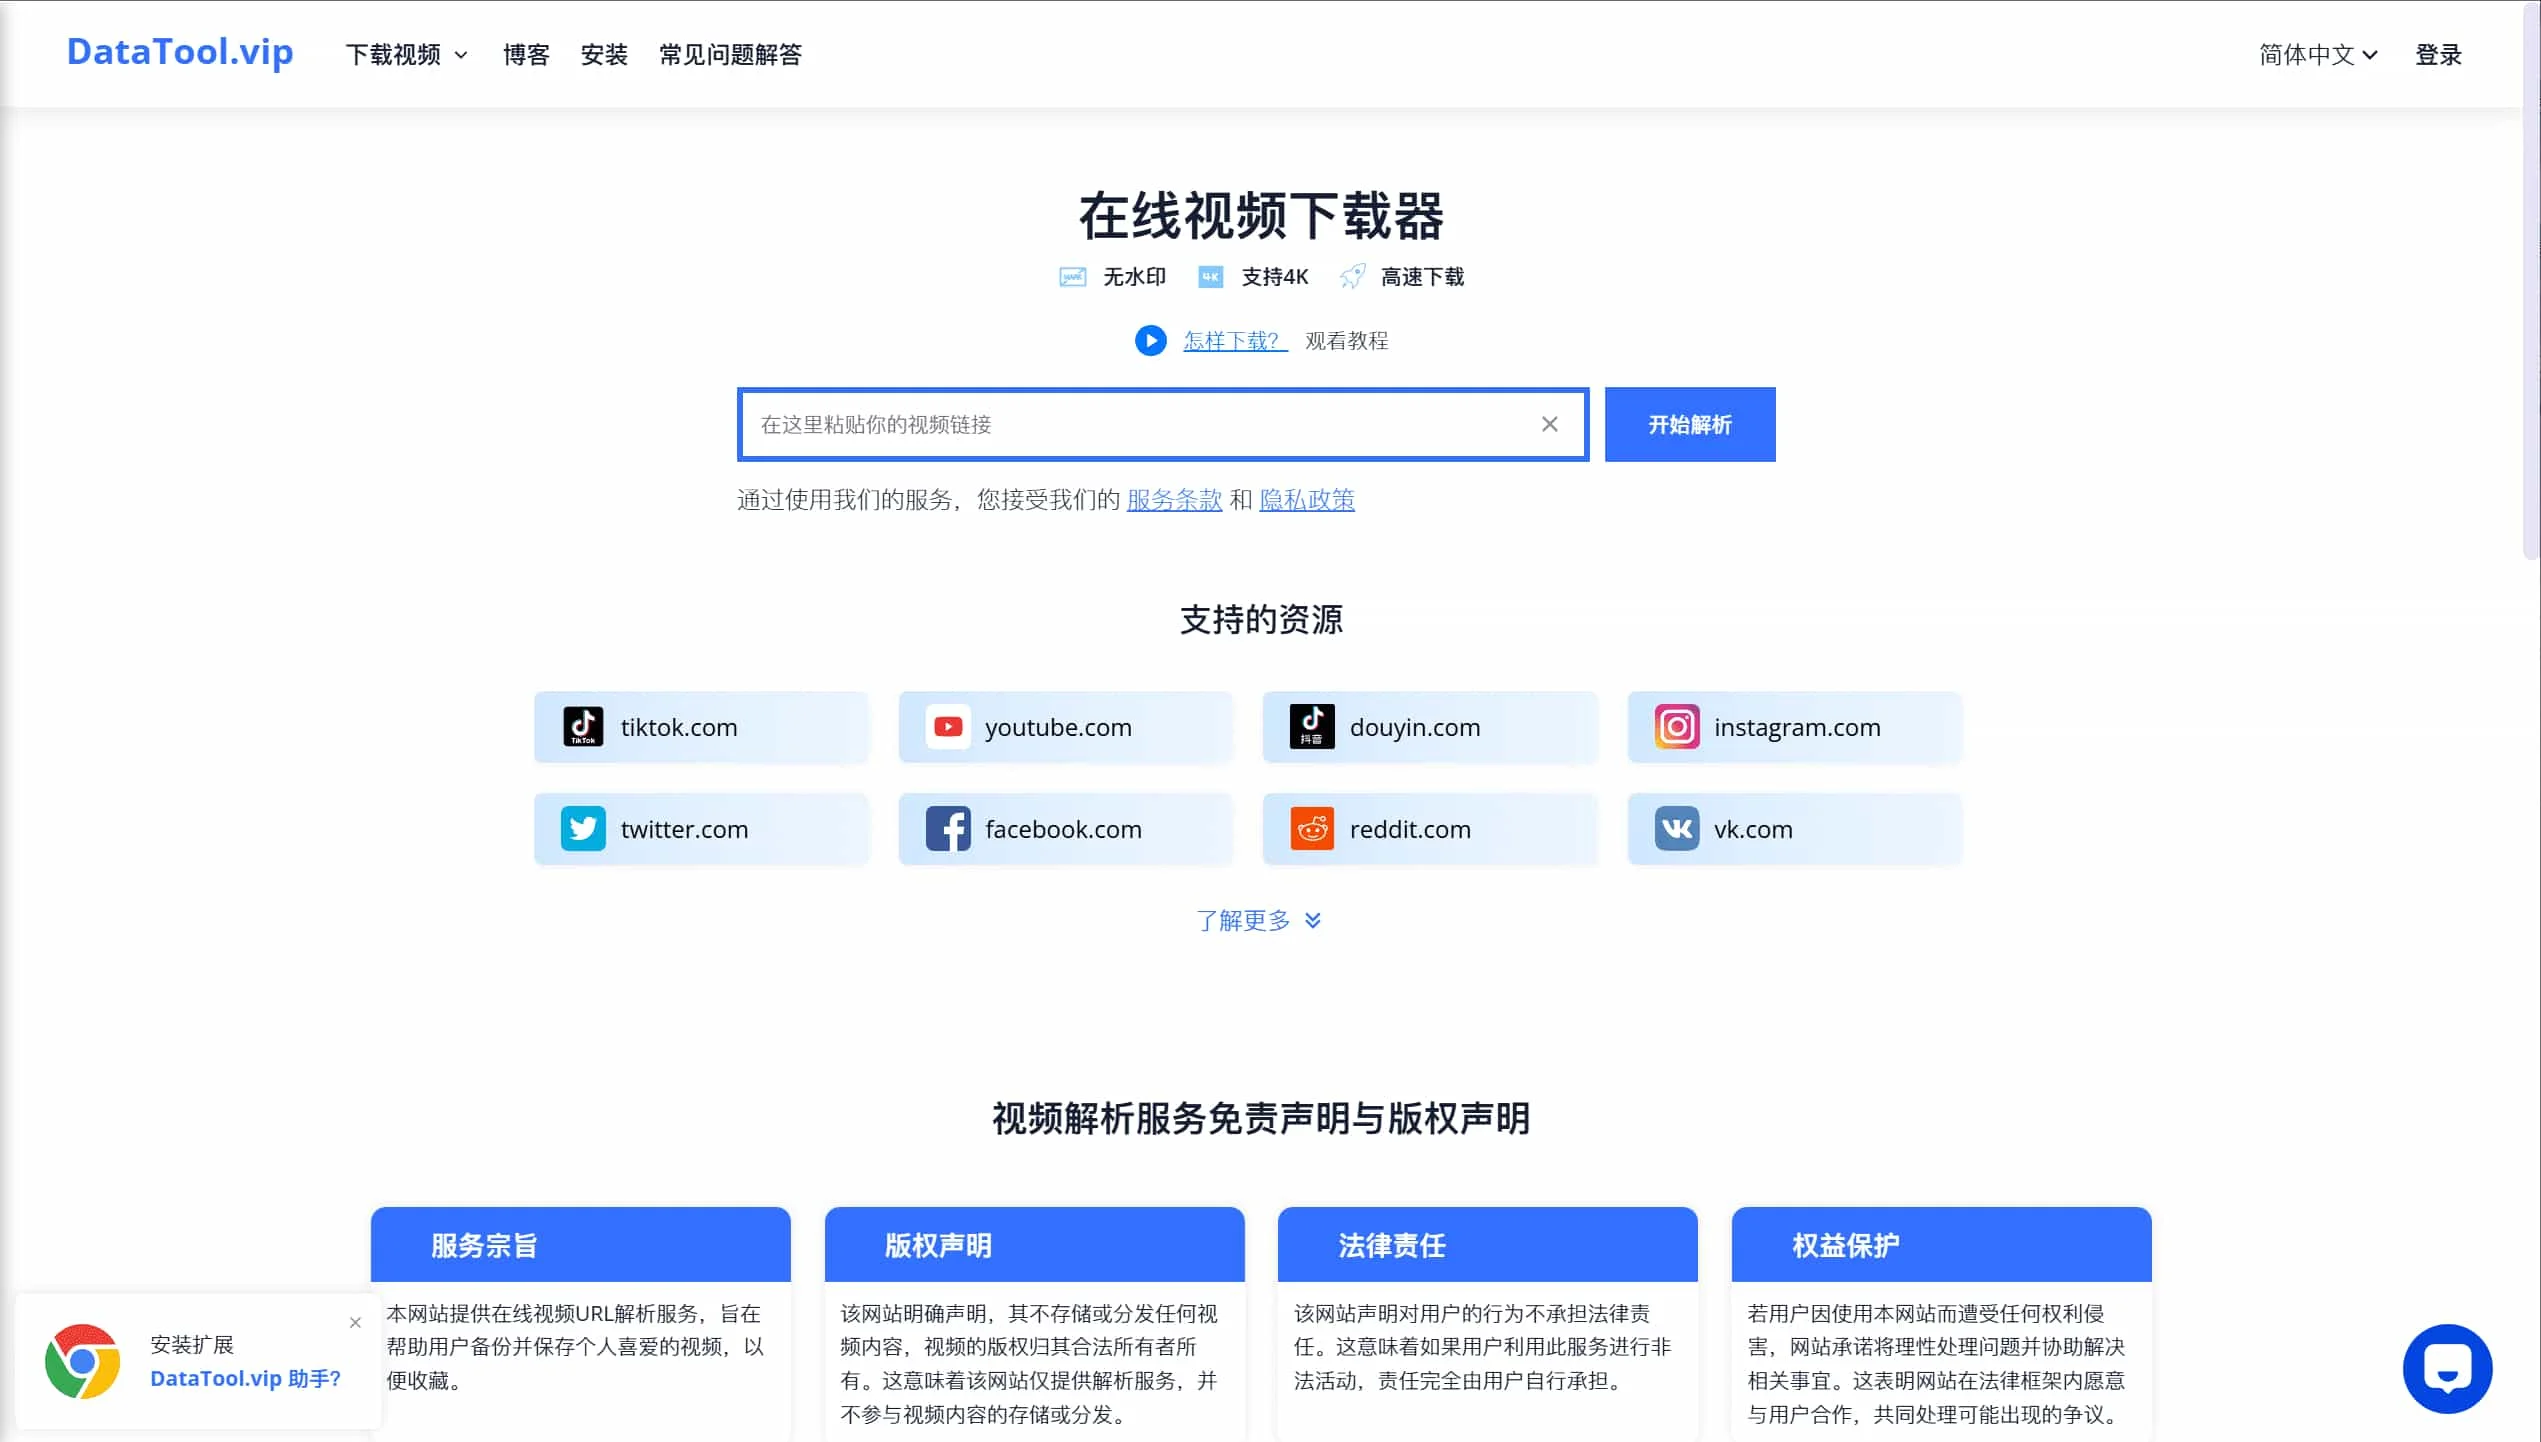Open the 安装 menu item

tap(604, 55)
